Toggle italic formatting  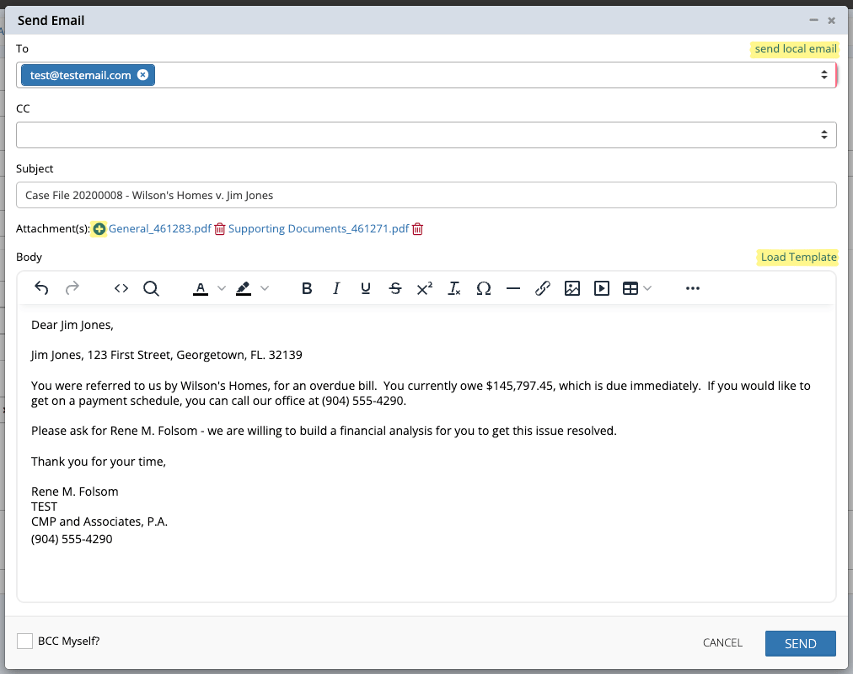[x=336, y=288]
